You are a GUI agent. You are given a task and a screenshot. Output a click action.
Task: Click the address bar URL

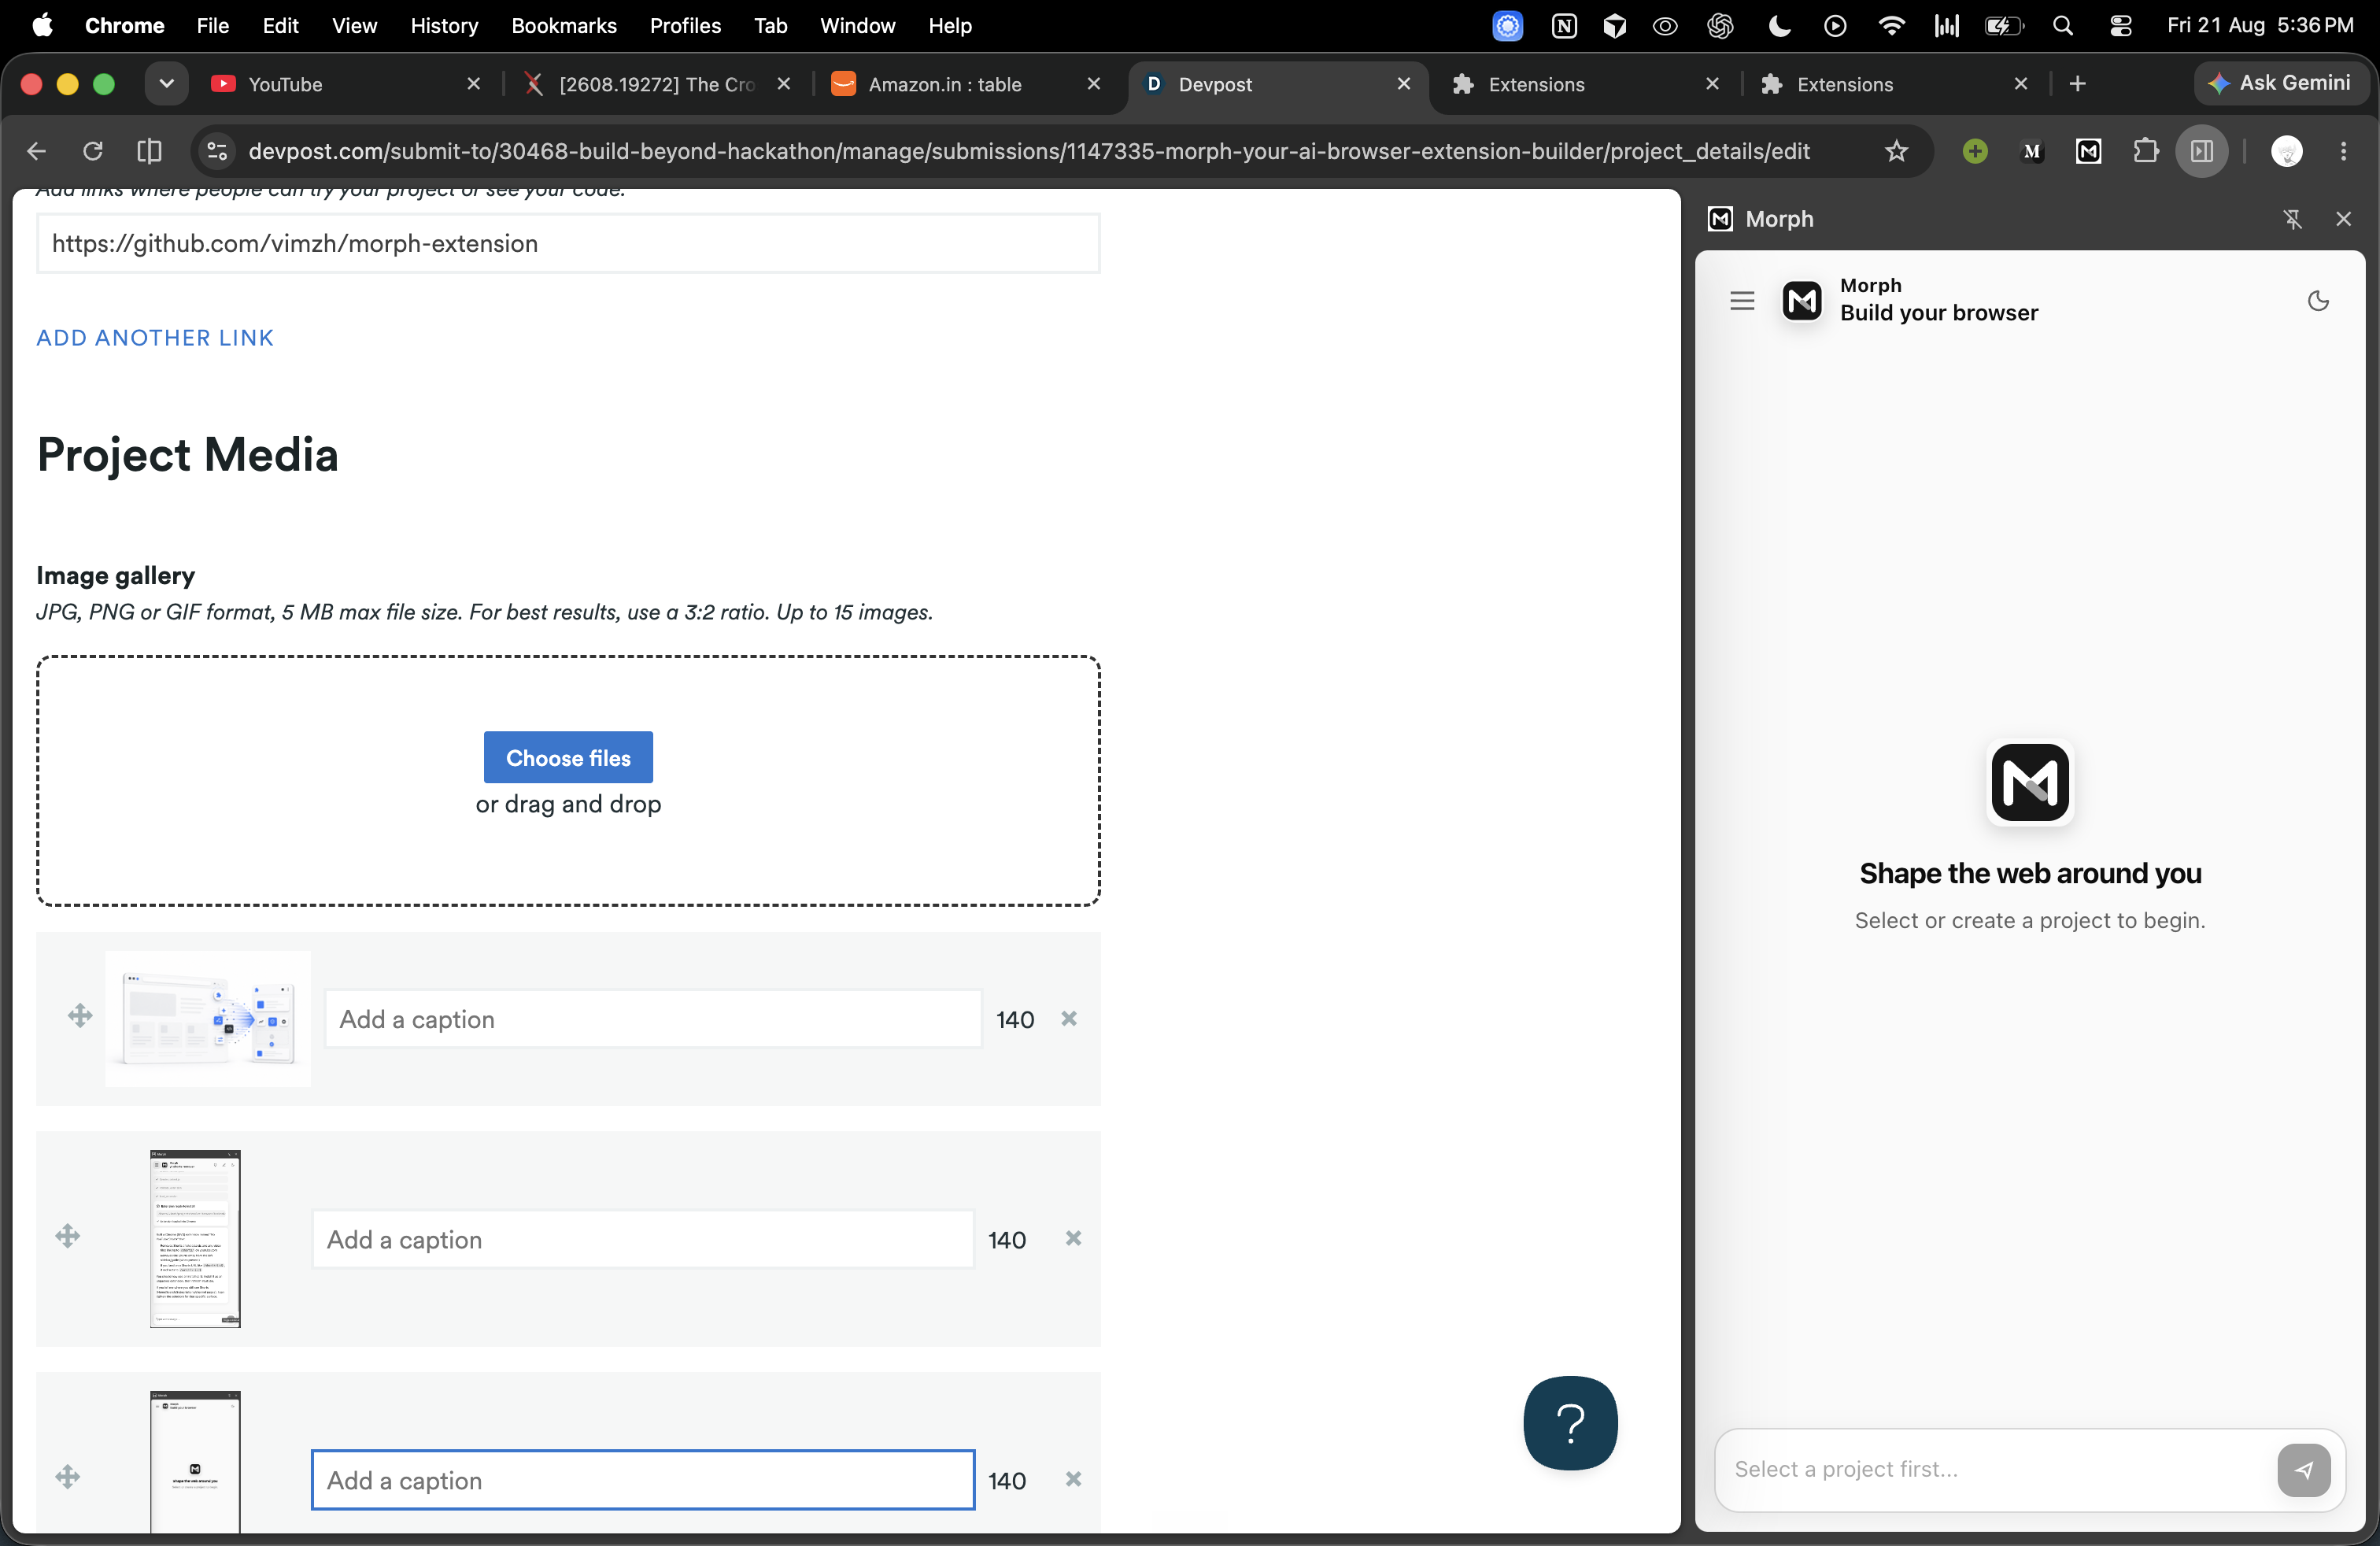coord(1028,152)
